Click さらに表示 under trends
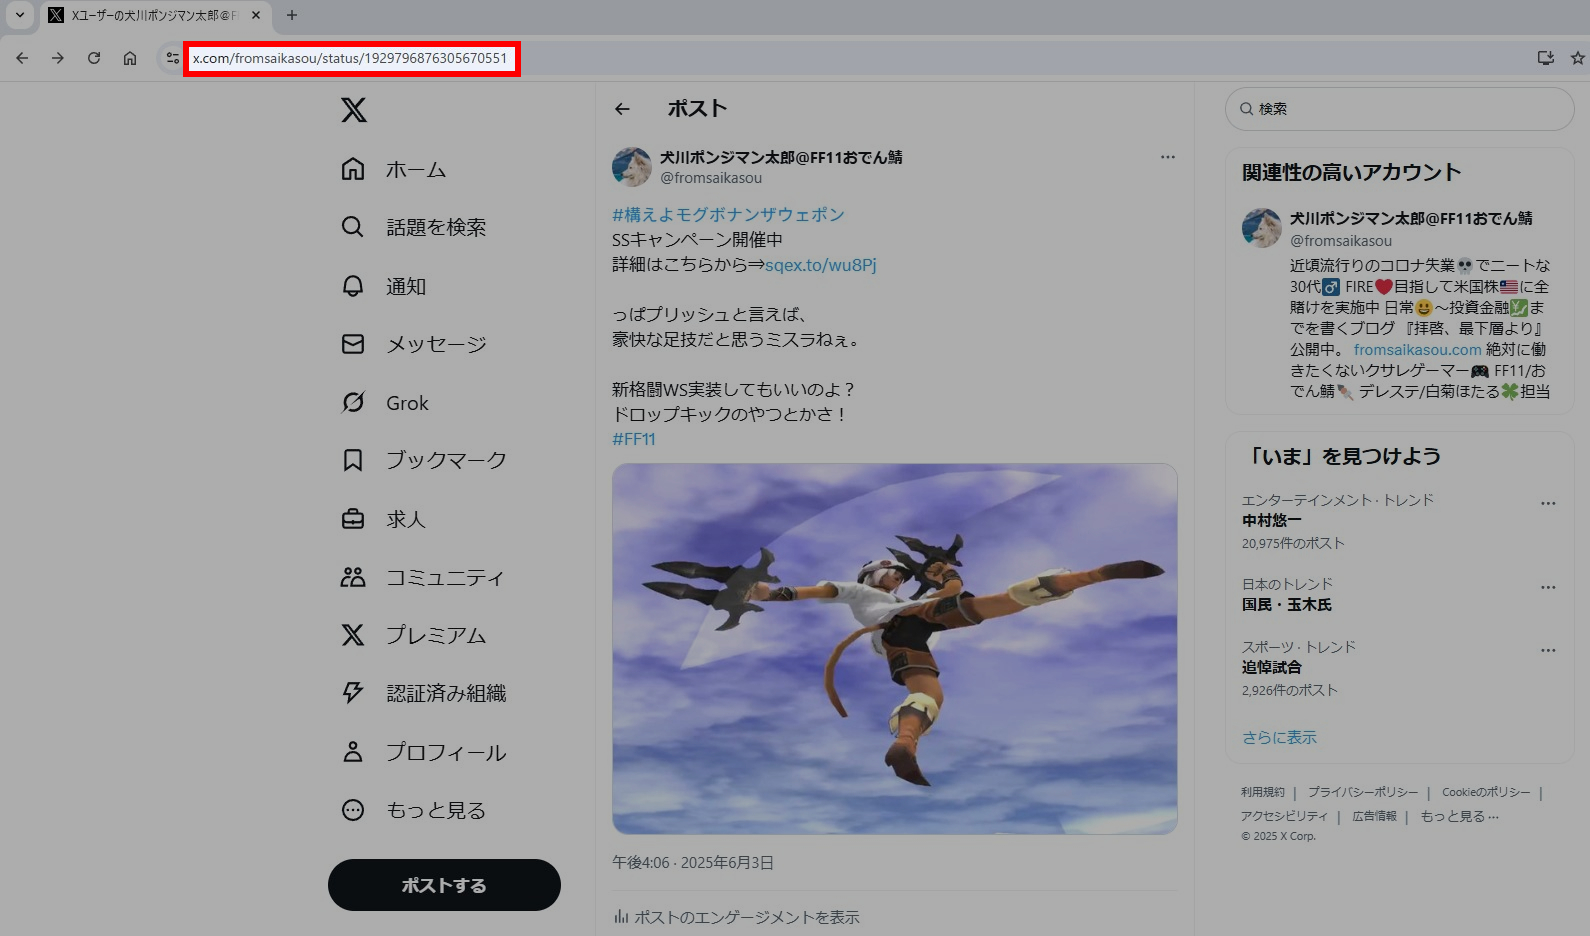Viewport: 1590px width, 936px height. [x=1279, y=738]
